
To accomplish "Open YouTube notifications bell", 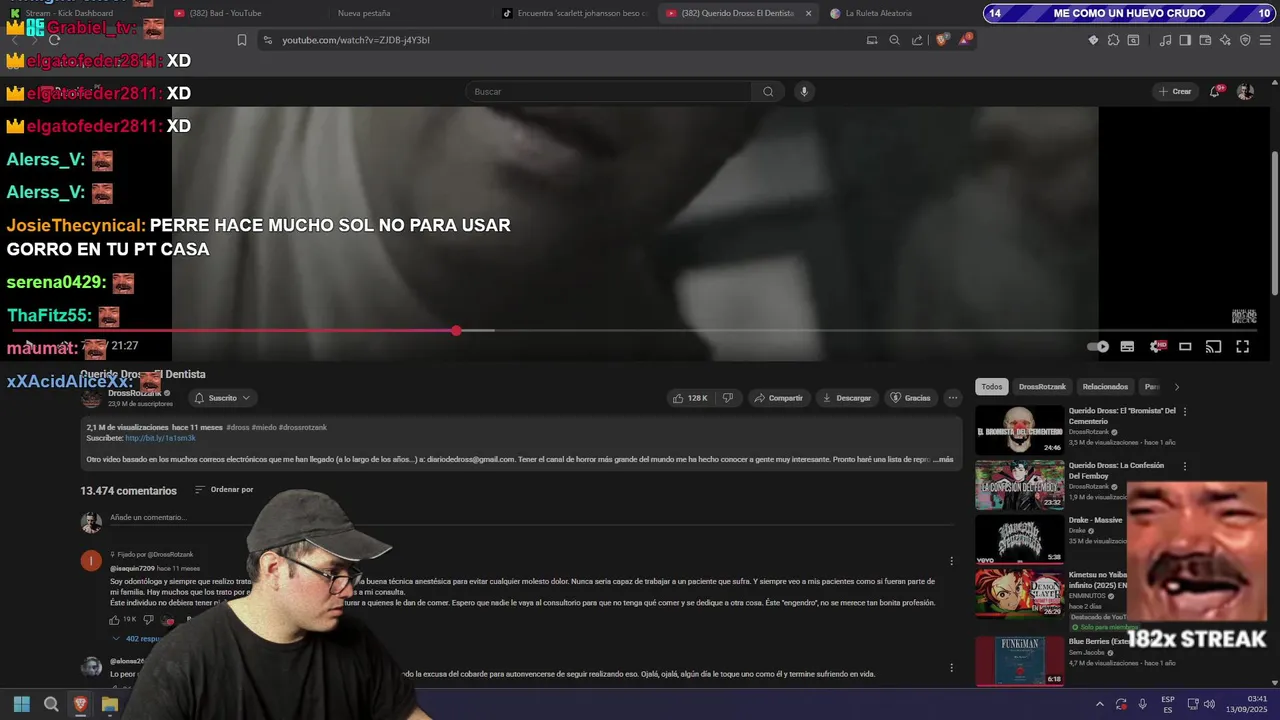I will pyautogui.click(x=1215, y=91).
